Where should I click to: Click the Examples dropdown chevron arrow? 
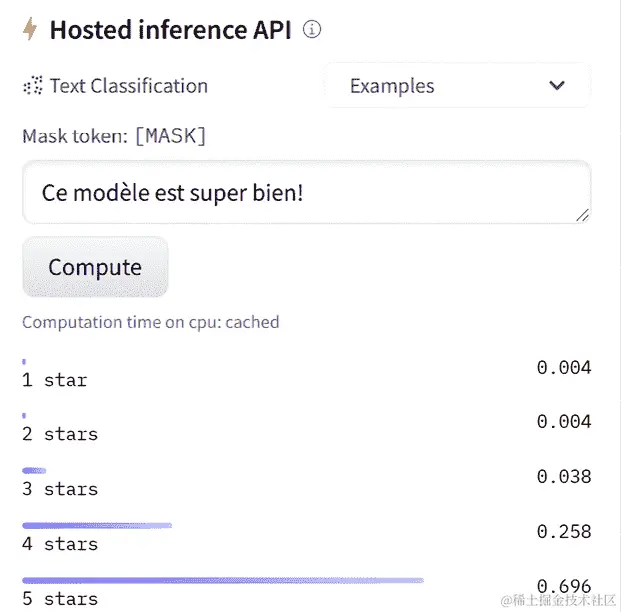pos(557,86)
